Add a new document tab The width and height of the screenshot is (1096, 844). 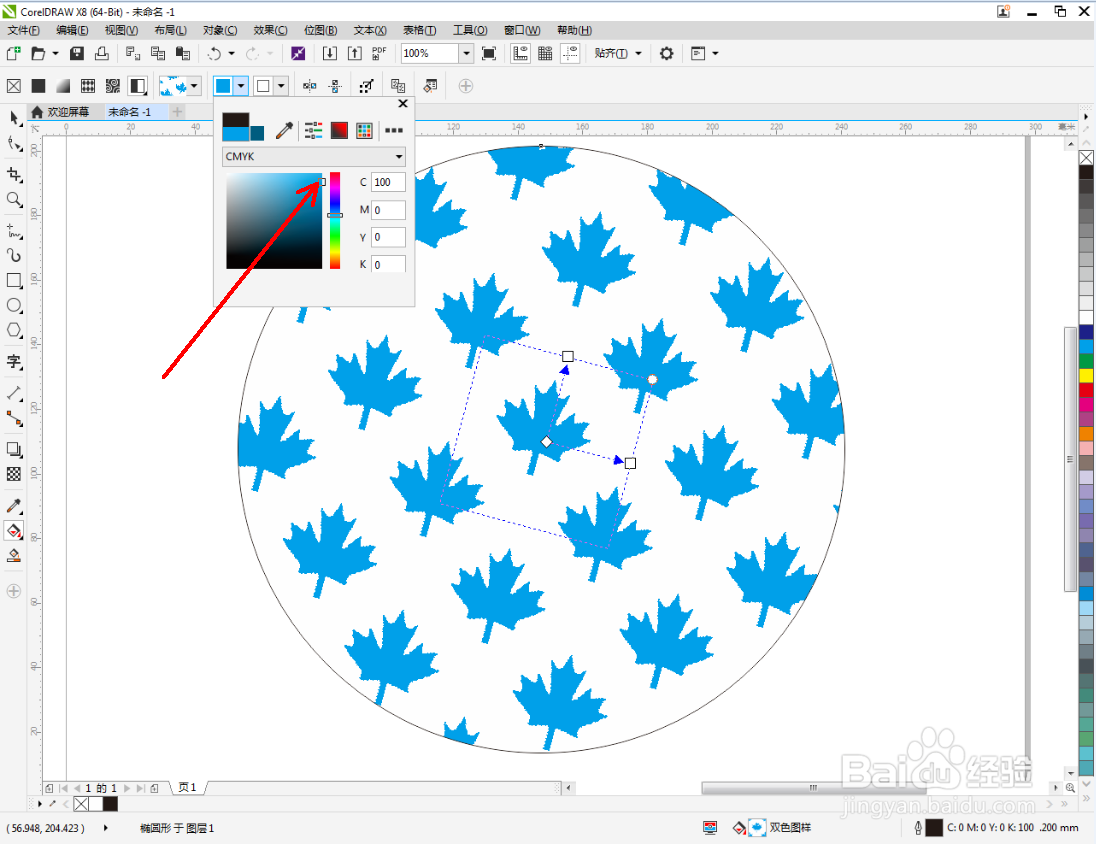click(x=178, y=112)
